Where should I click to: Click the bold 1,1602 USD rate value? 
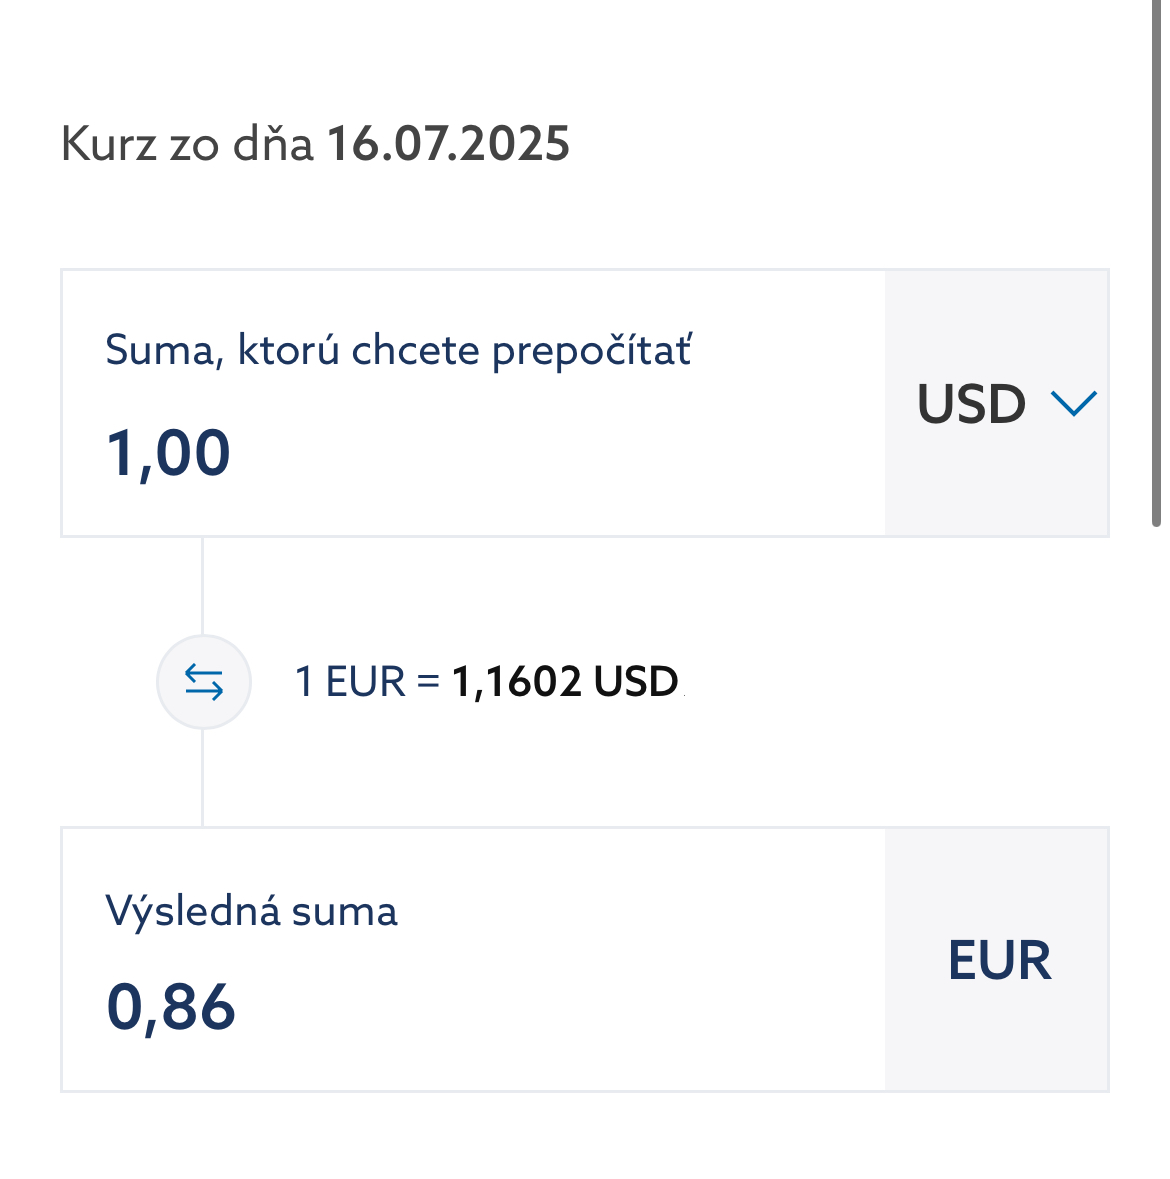coord(565,682)
